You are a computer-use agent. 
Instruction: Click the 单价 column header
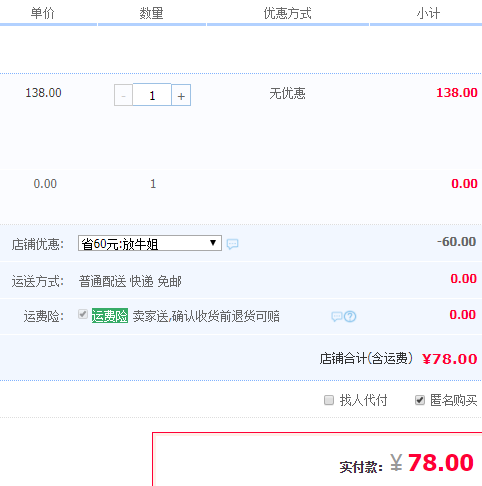42,14
